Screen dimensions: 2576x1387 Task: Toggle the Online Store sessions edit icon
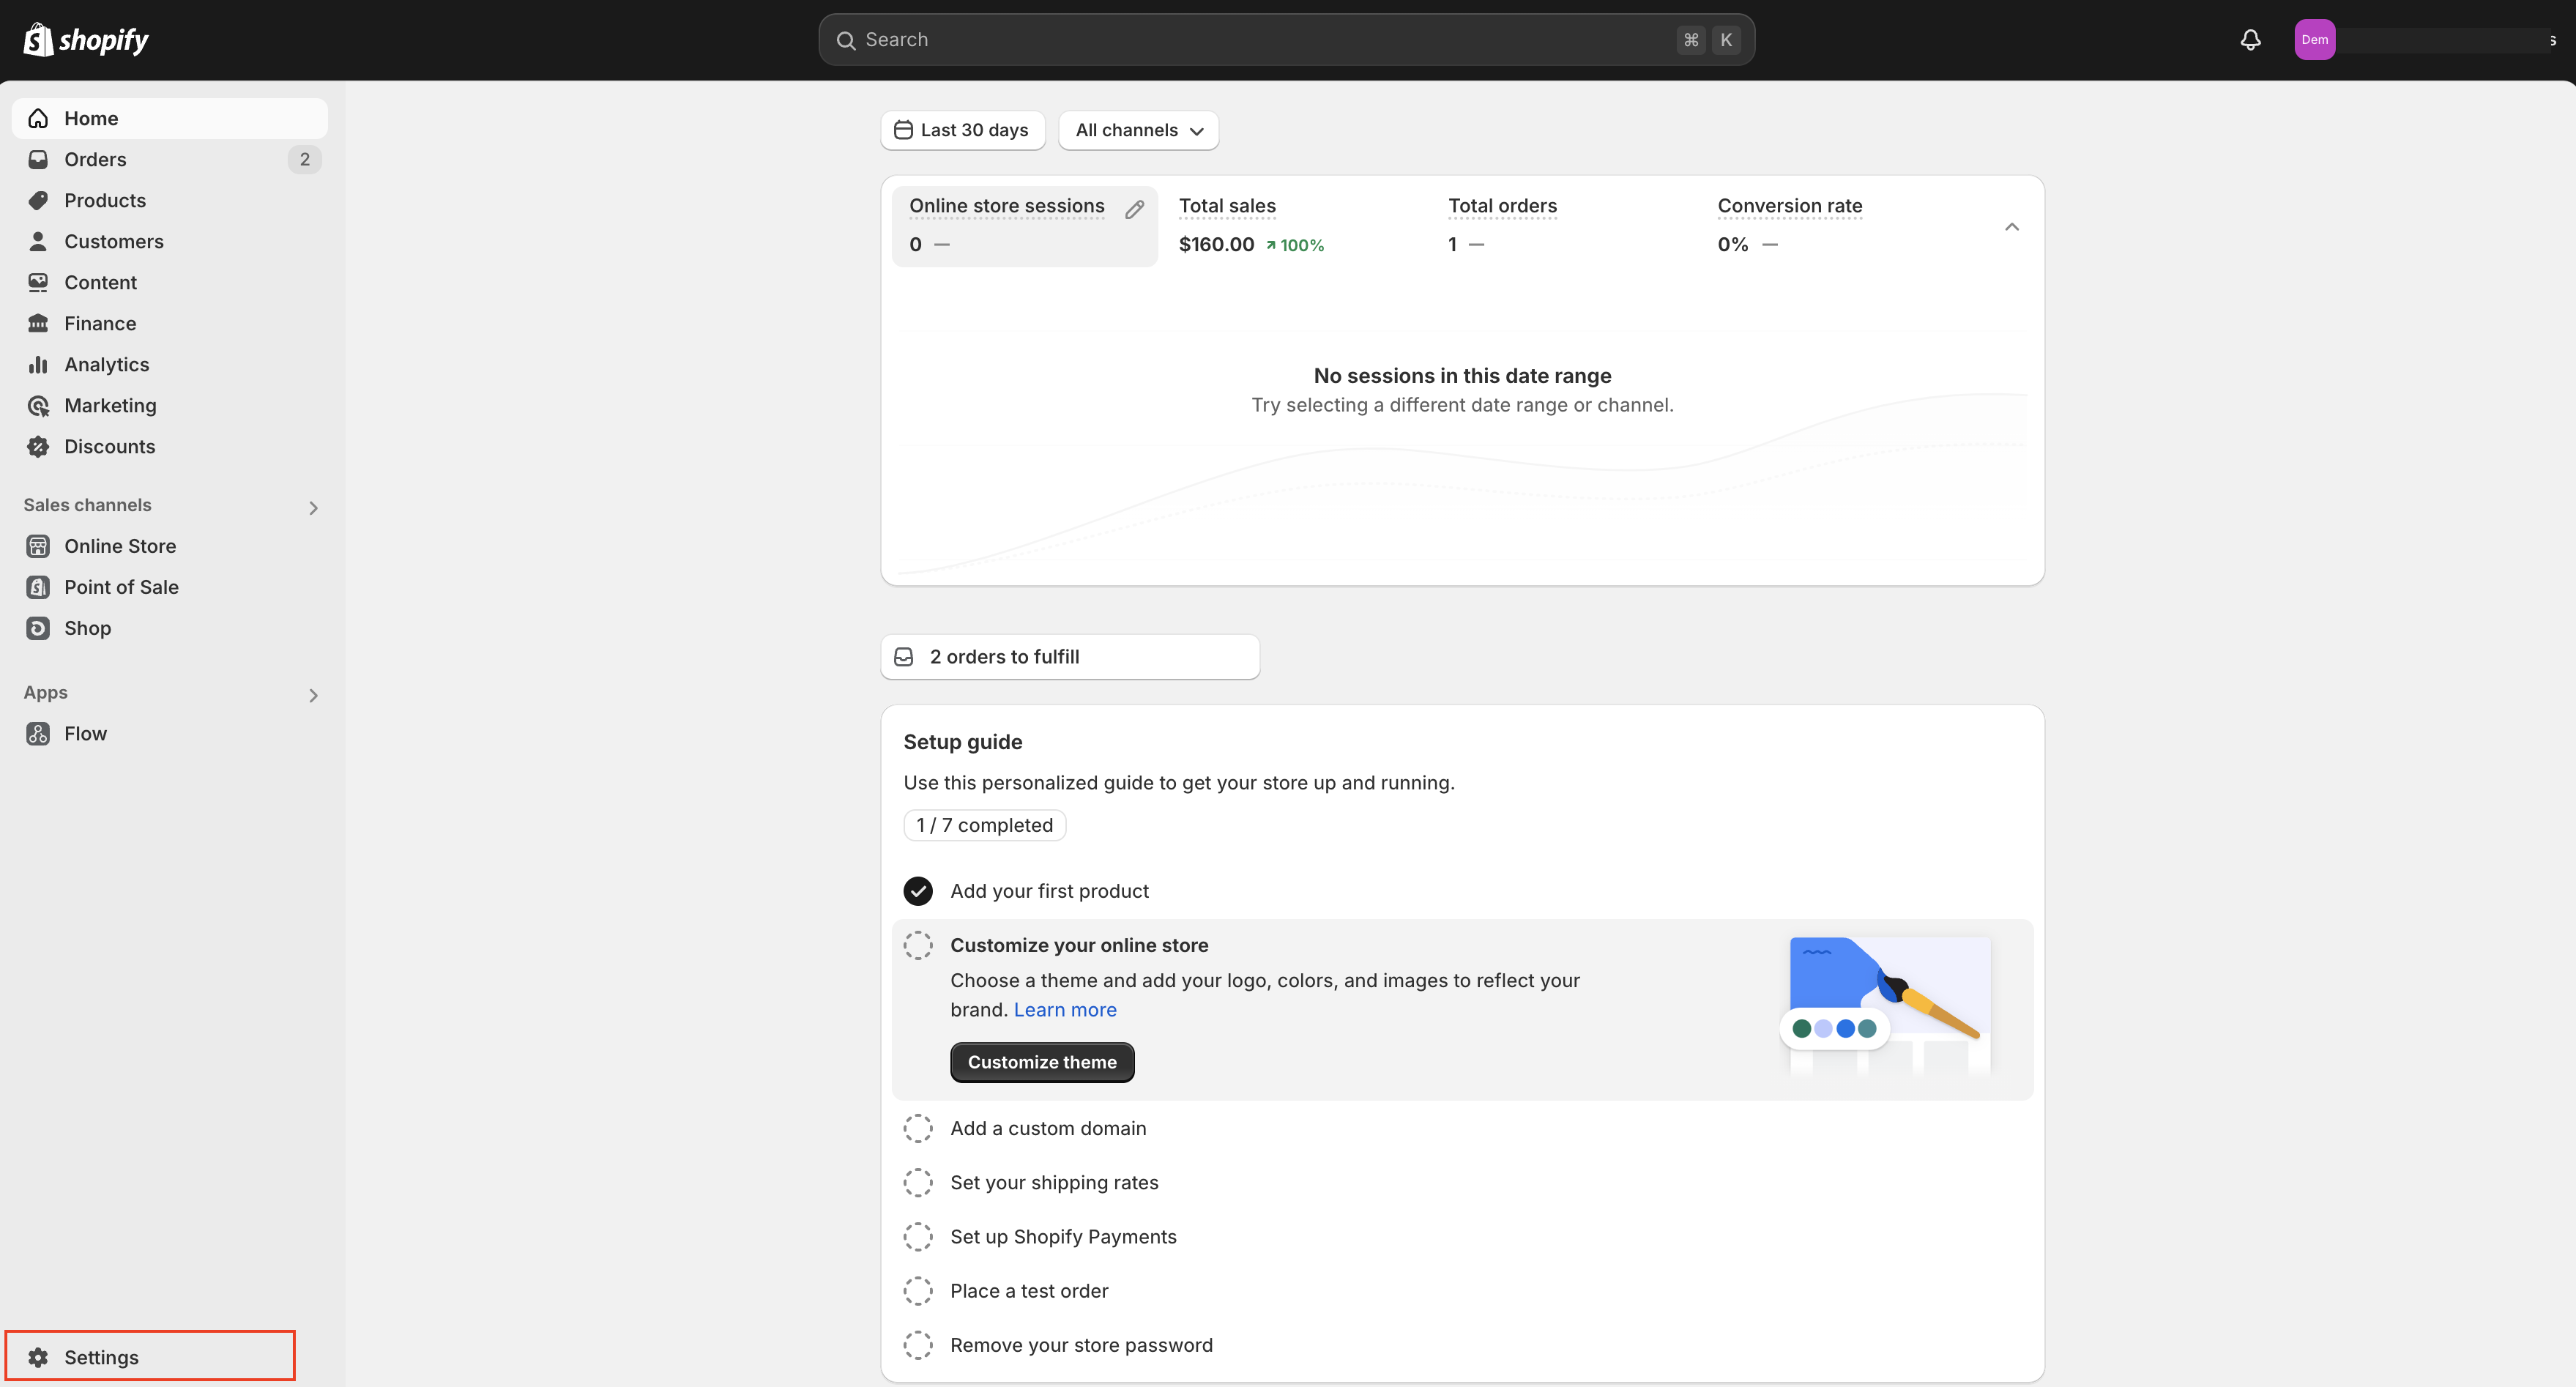(x=1133, y=205)
